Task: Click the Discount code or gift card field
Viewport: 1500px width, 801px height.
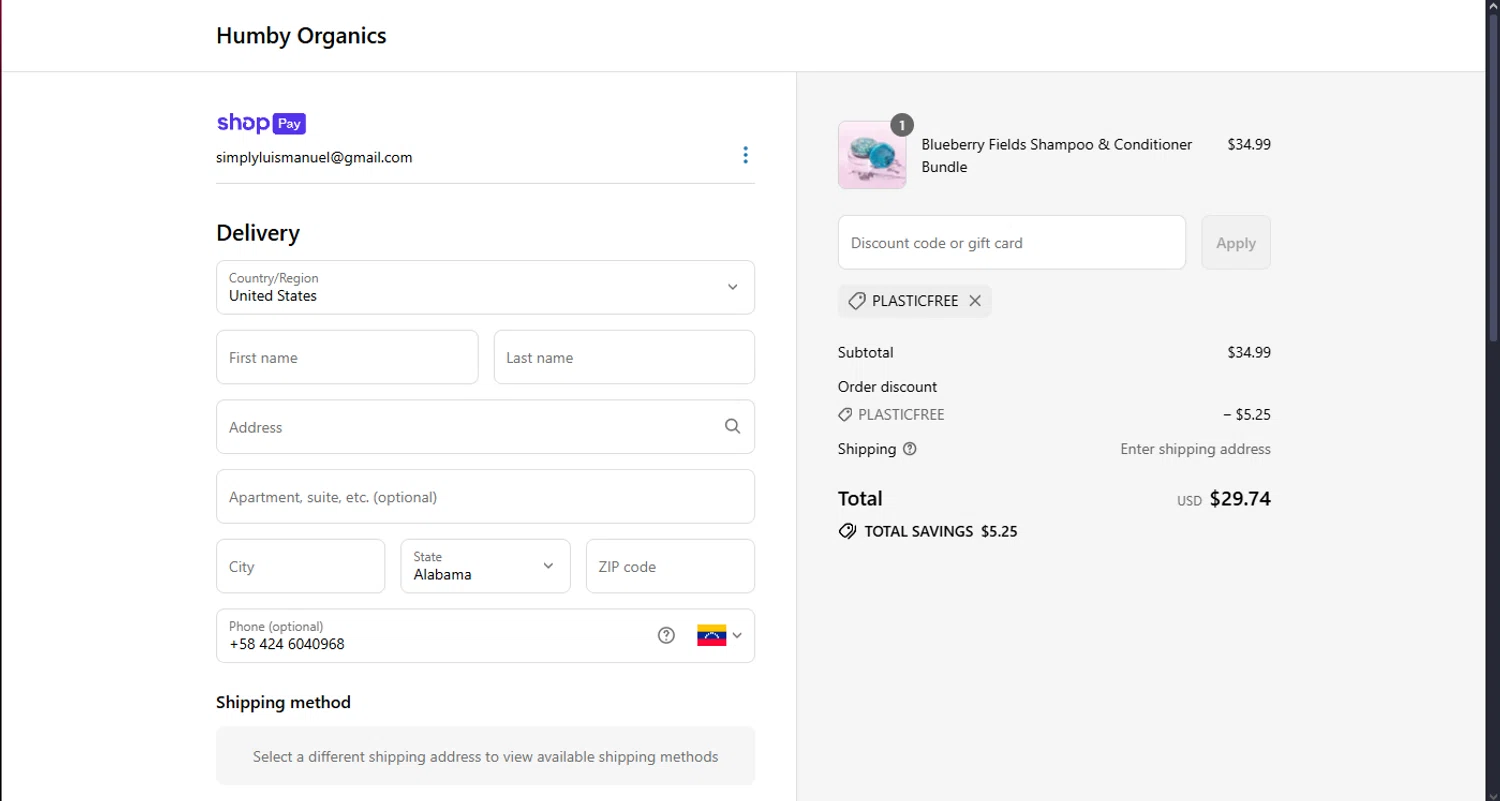Action: click(1012, 242)
